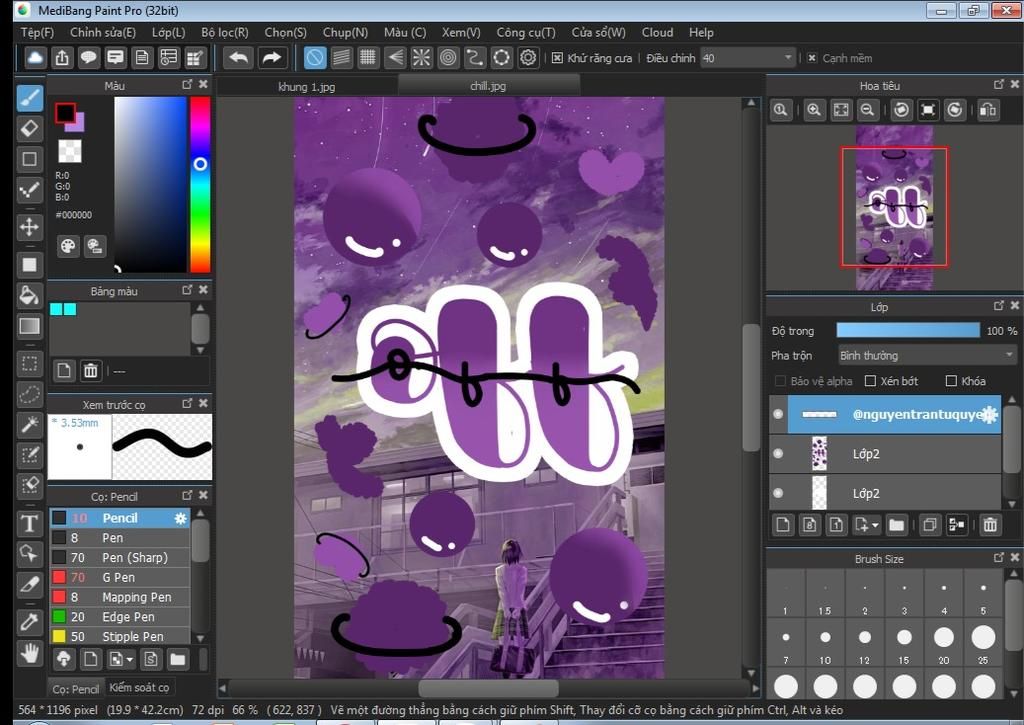
Task: Click the hue slider in Màu panel
Action: (200, 184)
